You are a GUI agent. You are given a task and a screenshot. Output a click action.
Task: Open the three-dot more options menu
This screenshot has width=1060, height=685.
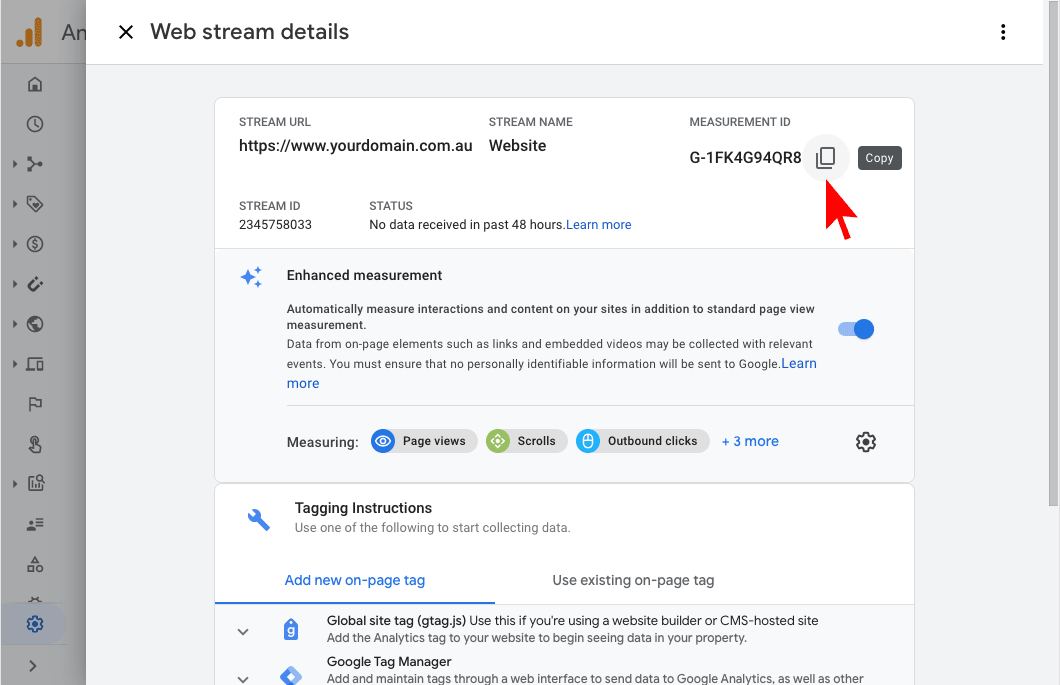point(1003,32)
